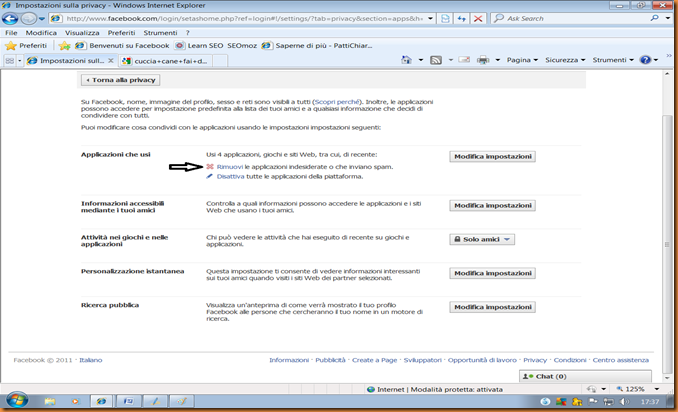Open the Solo amici privacy dropdown

[482, 240]
